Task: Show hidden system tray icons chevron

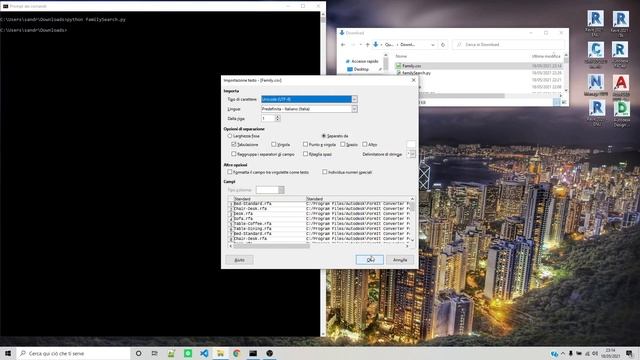Action: click(563, 353)
